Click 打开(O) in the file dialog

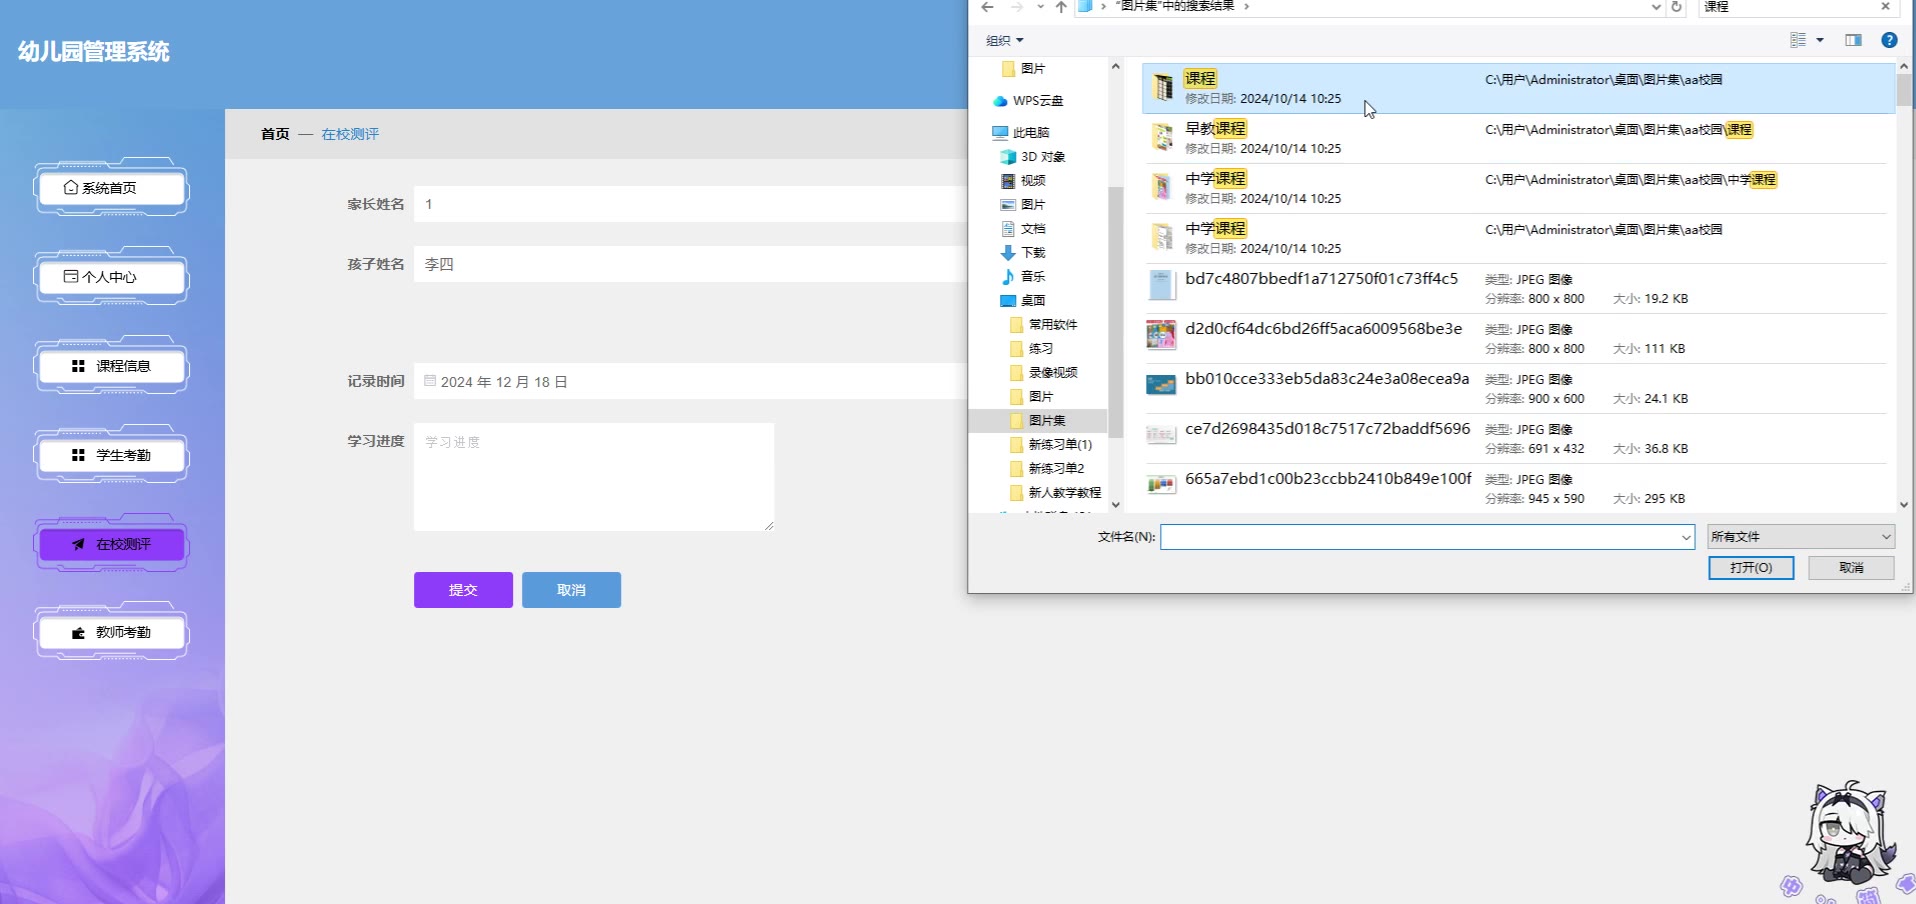[1751, 568]
